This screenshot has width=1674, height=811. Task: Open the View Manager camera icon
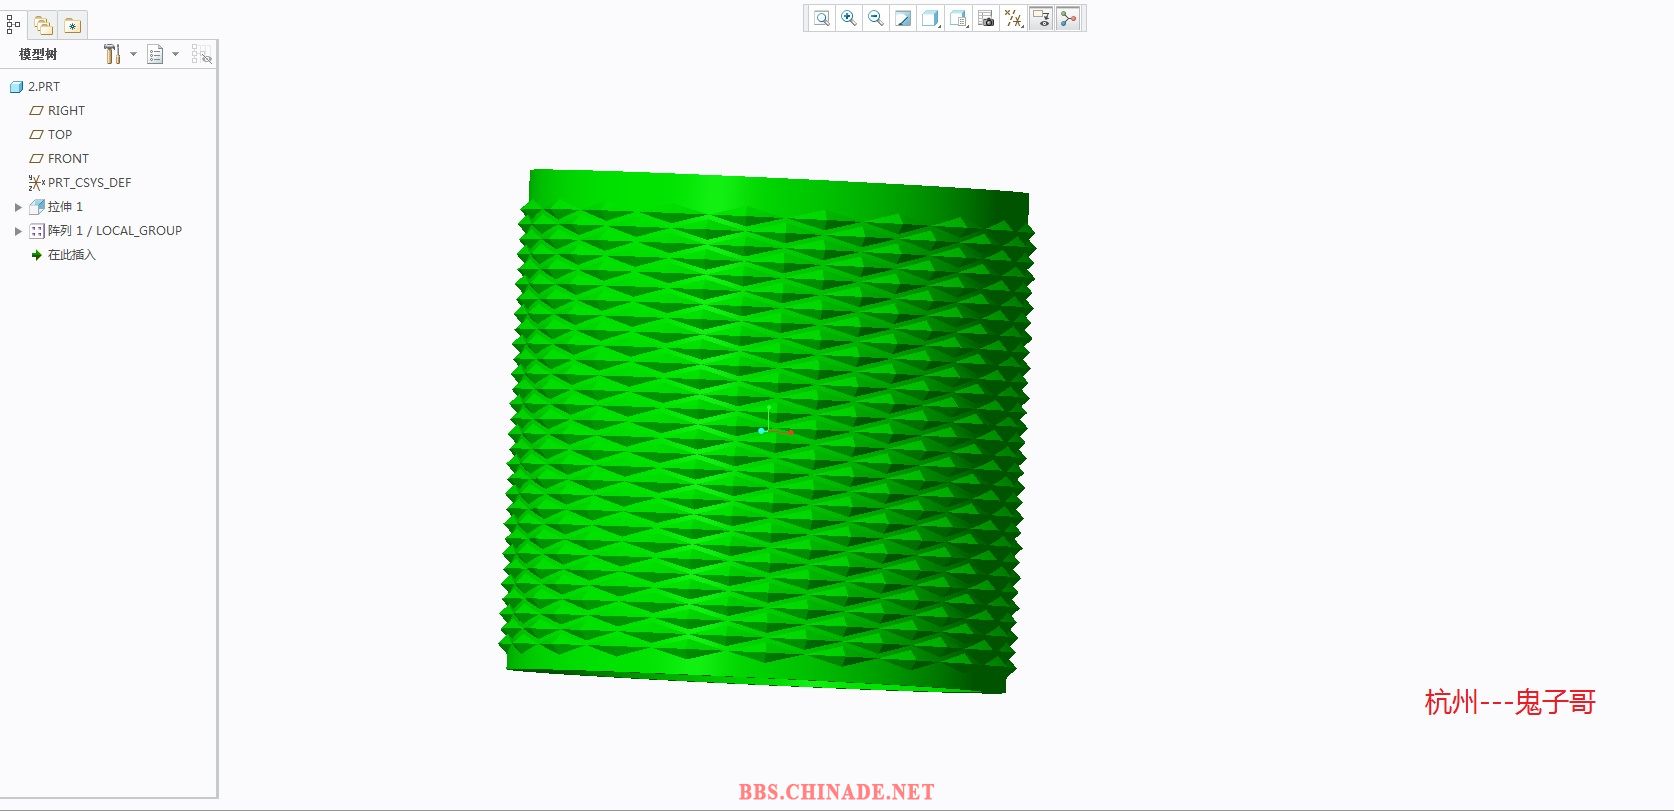point(986,18)
